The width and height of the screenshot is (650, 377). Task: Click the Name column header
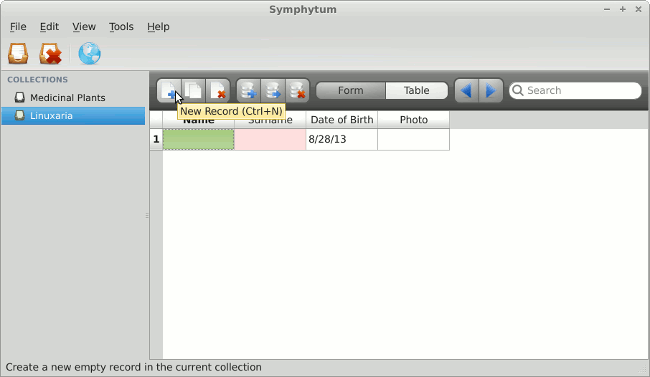tap(199, 120)
